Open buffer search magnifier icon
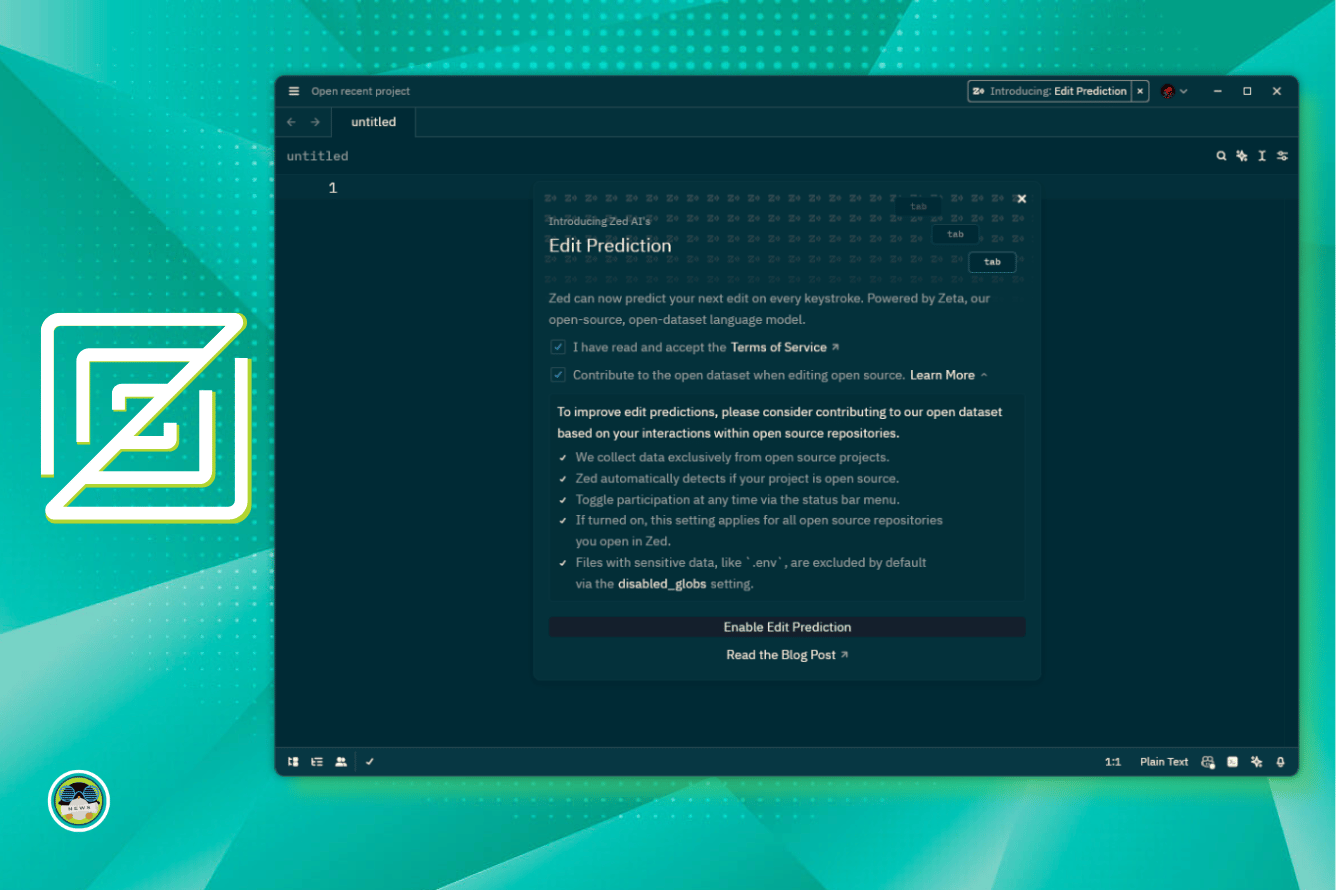The width and height of the screenshot is (1336, 890). (1221, 156)
